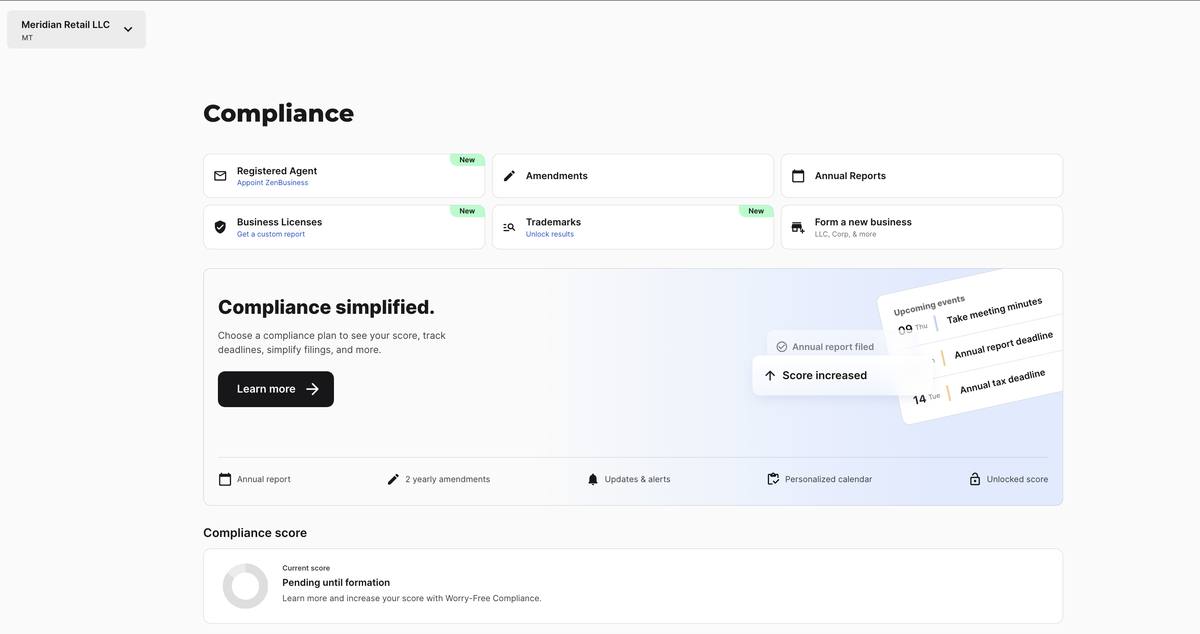Click the pencil icon beside 2 yearly amendments

point(393,479)
